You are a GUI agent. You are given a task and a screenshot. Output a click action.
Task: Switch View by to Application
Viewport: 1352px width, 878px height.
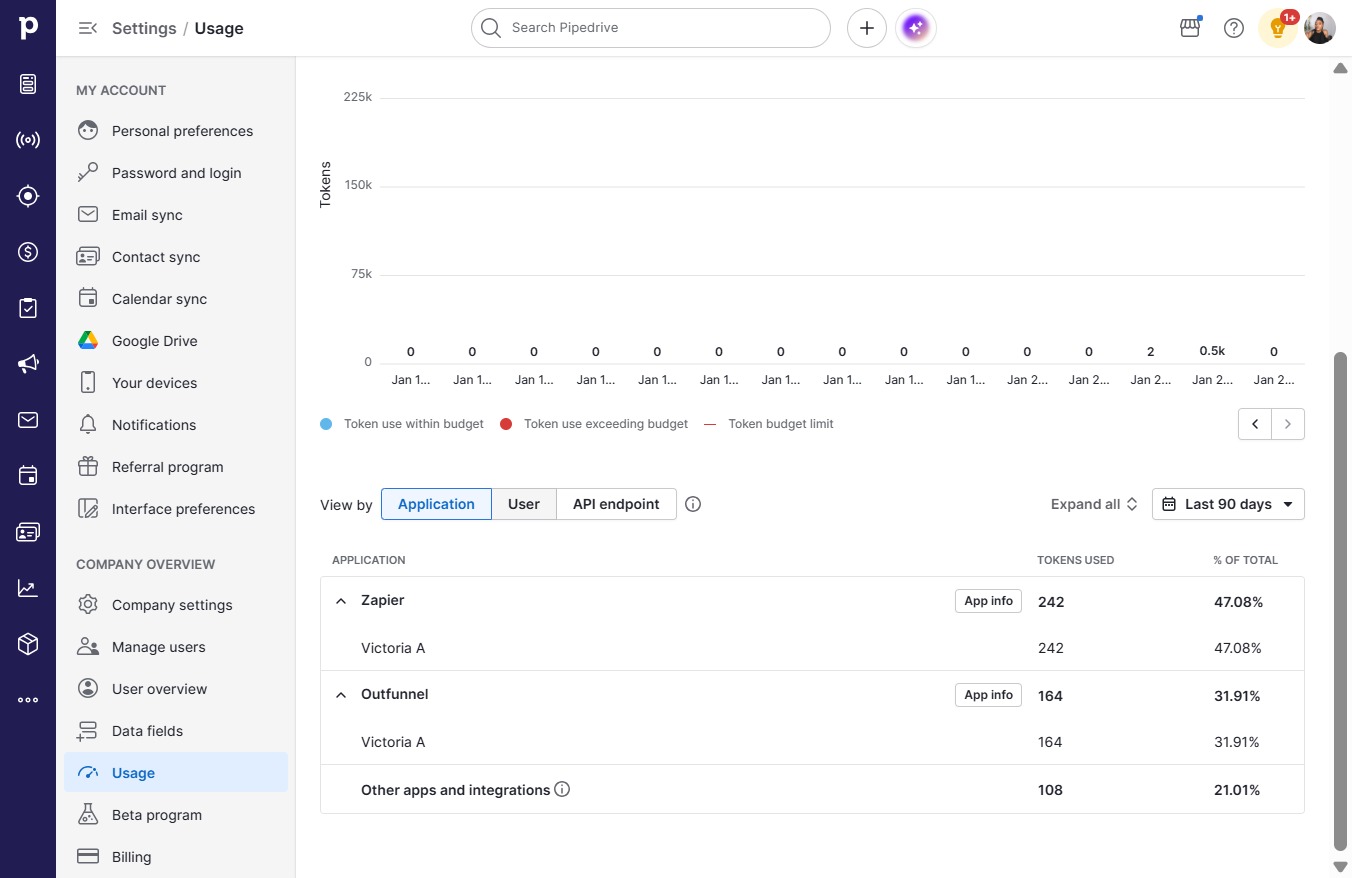tap(436, 504)
